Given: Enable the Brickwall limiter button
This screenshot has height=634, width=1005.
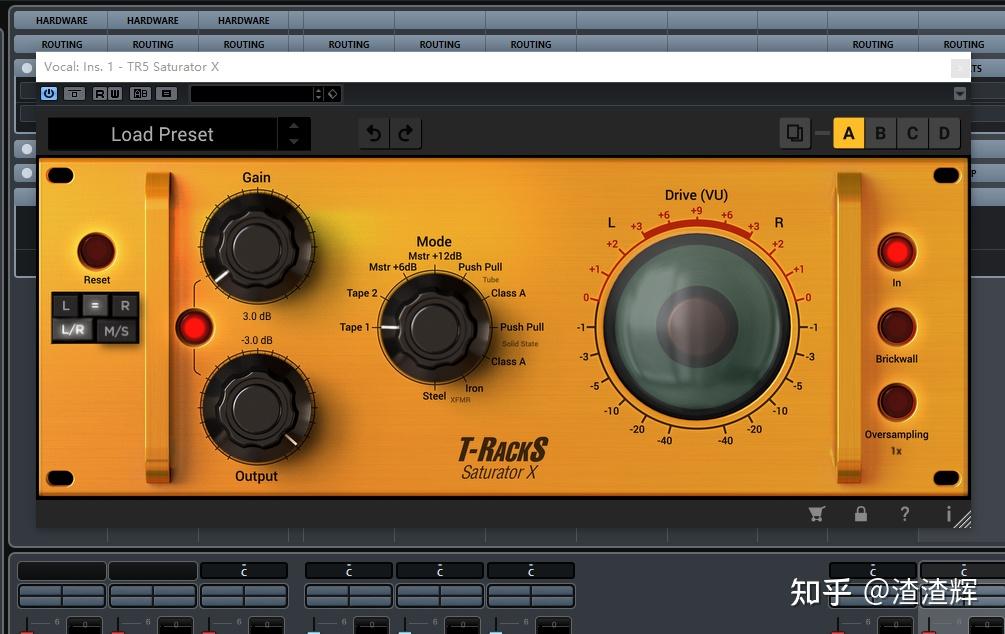Looking at the screenshot, I should (x=896, y=327).
